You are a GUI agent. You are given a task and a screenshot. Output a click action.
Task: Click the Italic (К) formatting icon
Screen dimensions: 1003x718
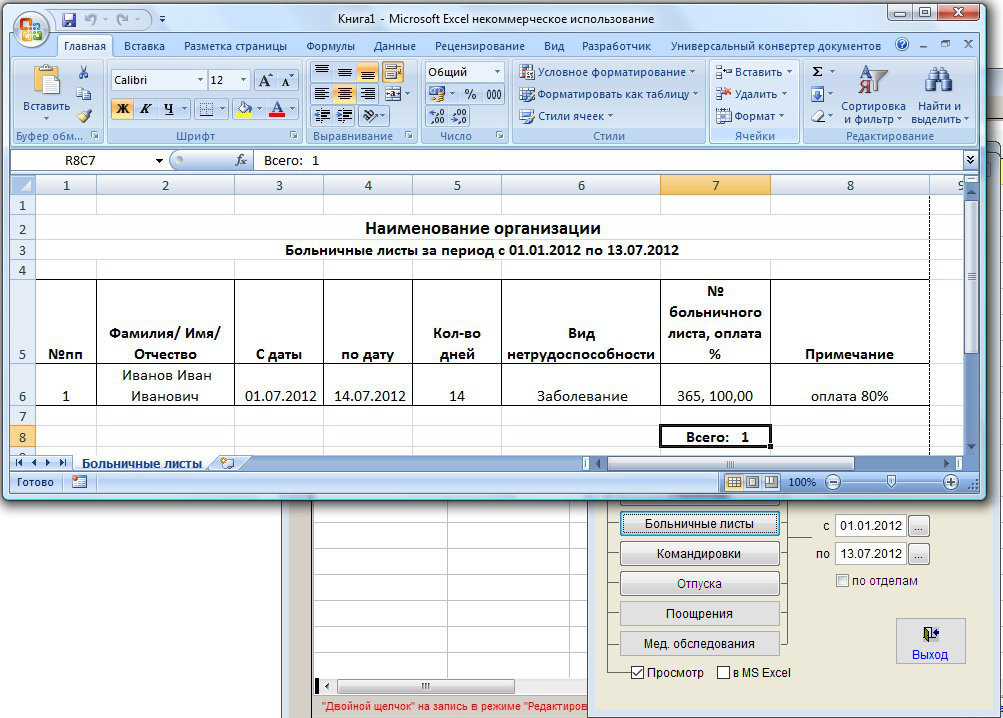tap(145, 109)
